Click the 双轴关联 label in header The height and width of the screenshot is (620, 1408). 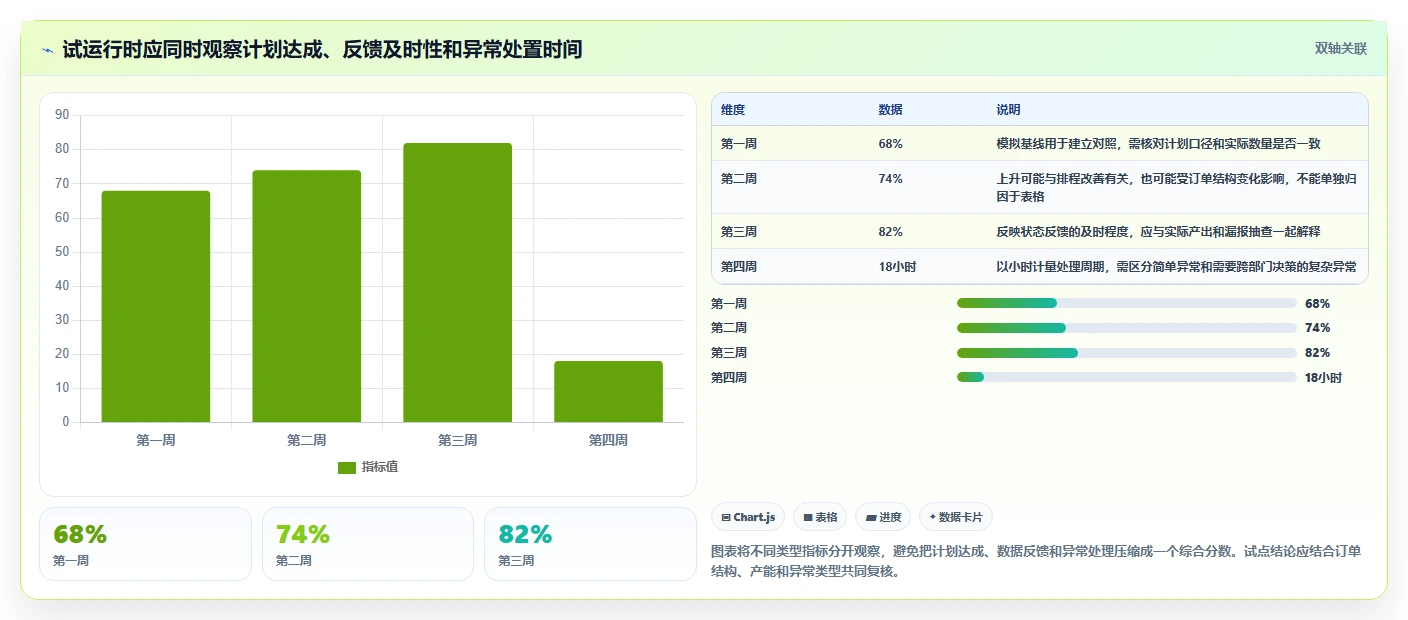pyautogui.click(x=1340, y=49)
